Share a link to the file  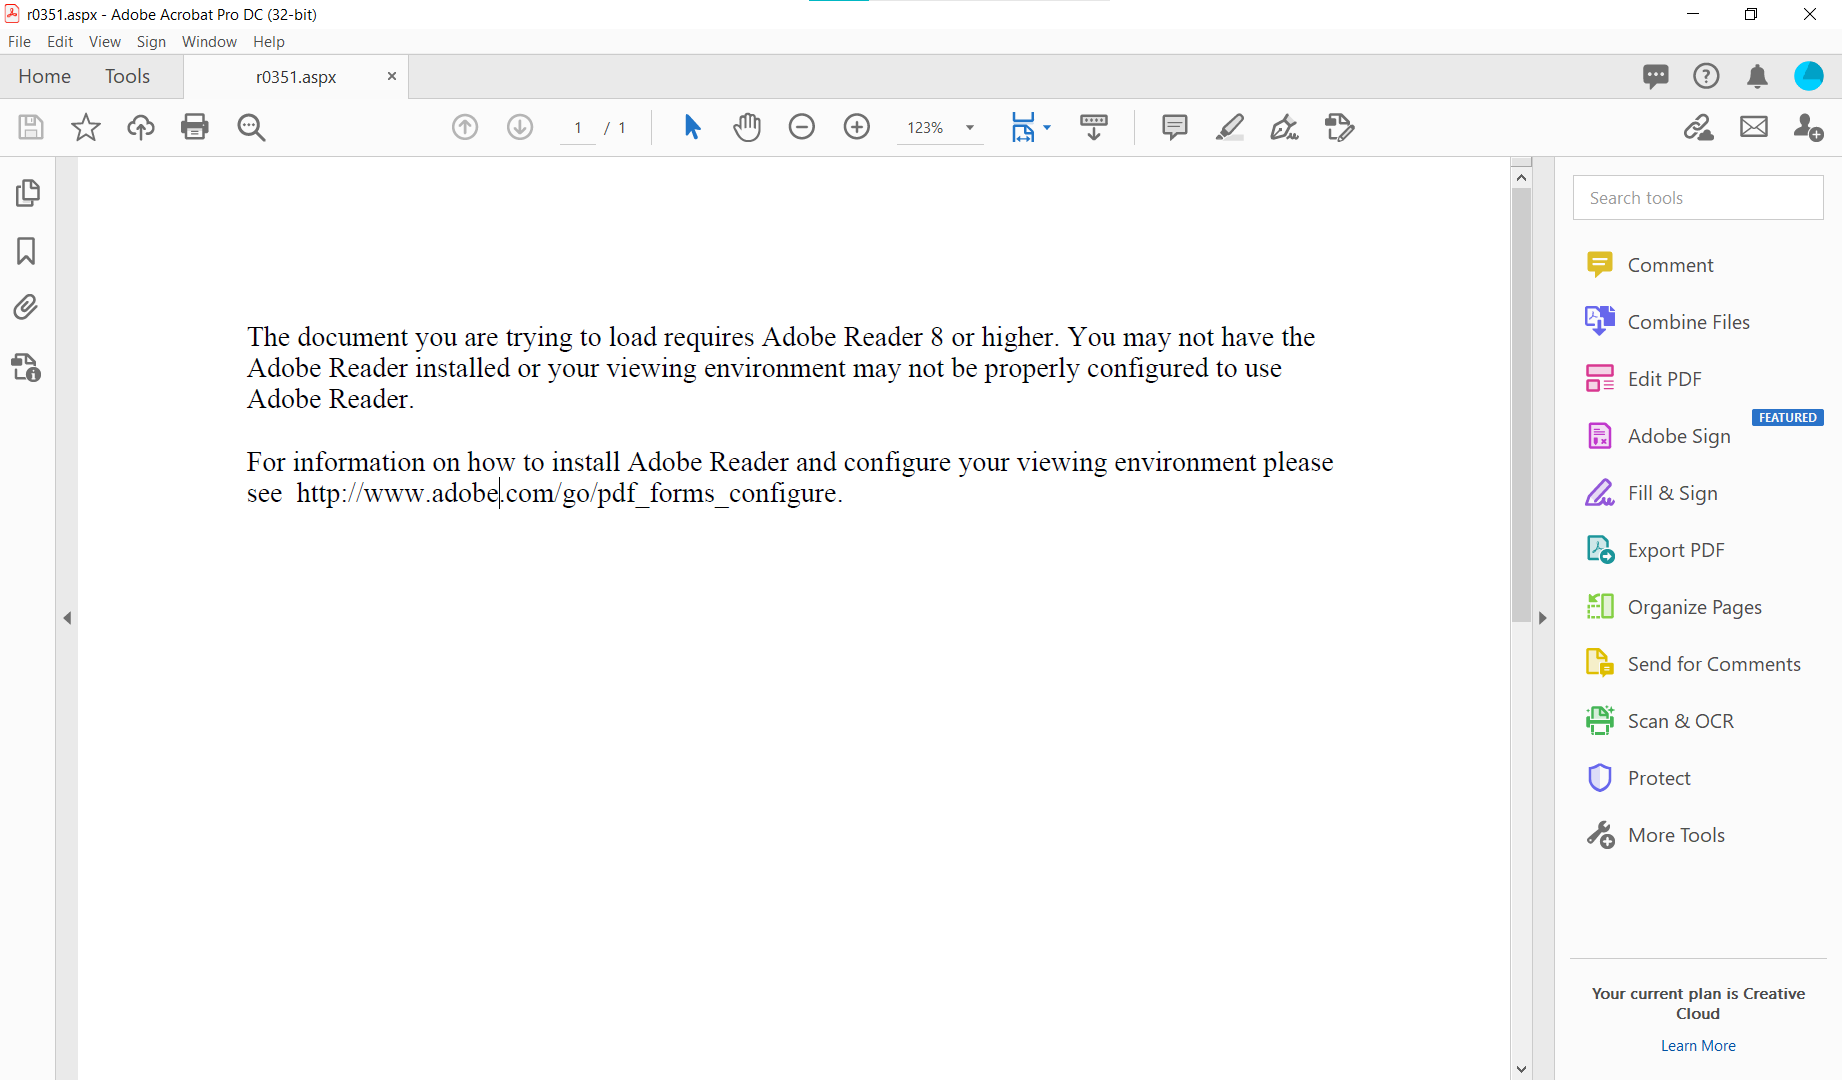(x=1699, y=127)
